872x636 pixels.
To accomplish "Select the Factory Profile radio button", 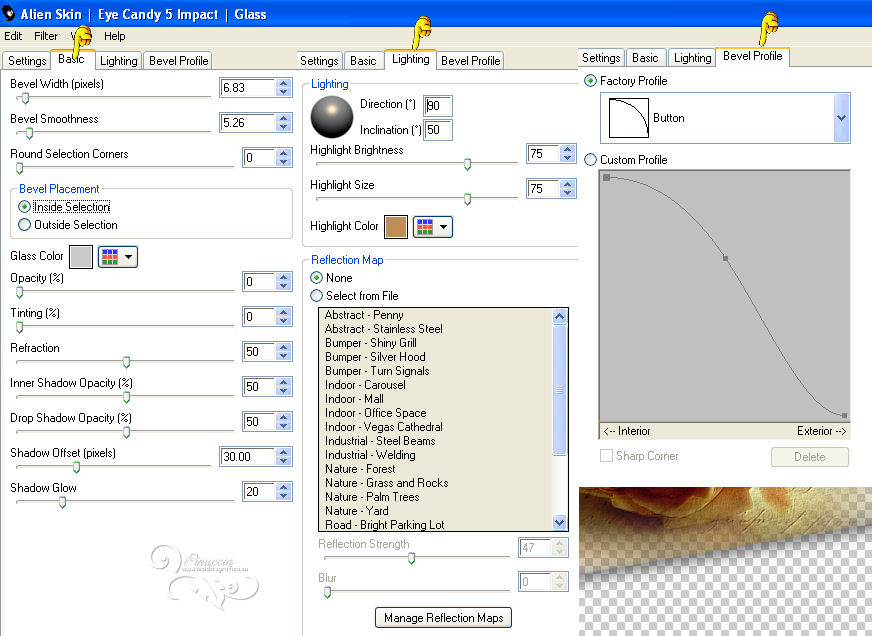I will coord(590,81).
